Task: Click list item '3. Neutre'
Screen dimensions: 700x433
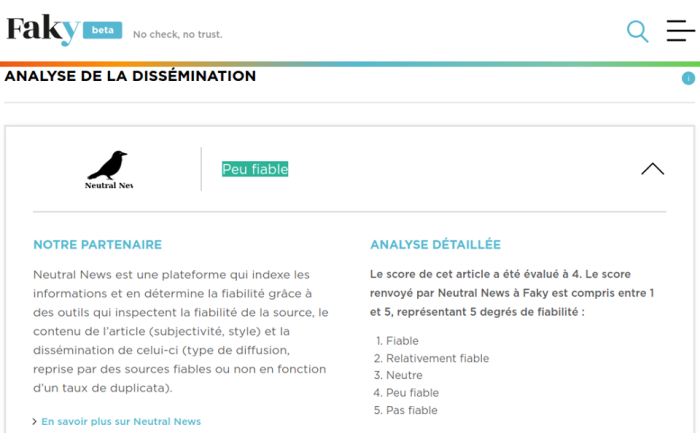Action: click(398, 375)
